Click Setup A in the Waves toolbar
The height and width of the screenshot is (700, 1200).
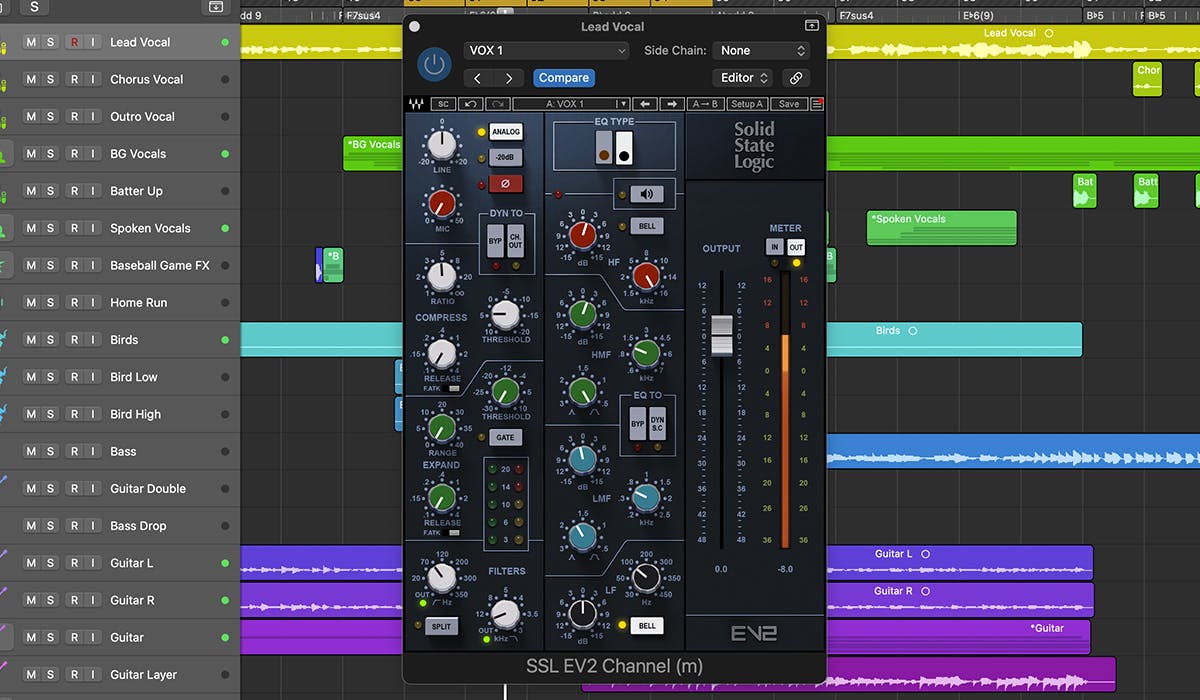[747, 103]
